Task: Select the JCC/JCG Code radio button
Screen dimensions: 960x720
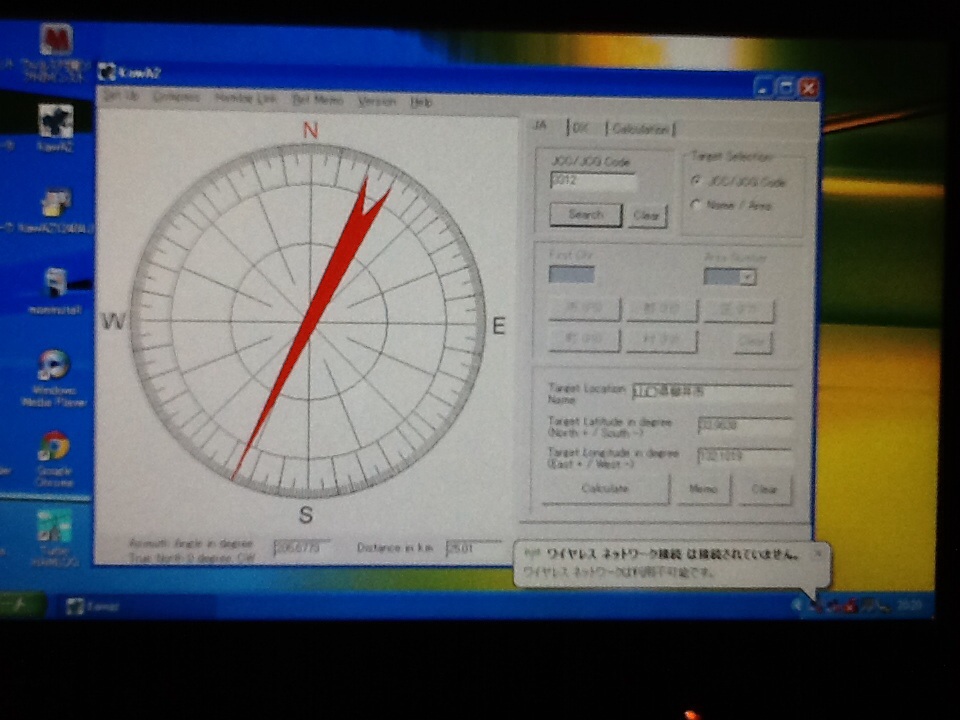Action: coord(696,181)
